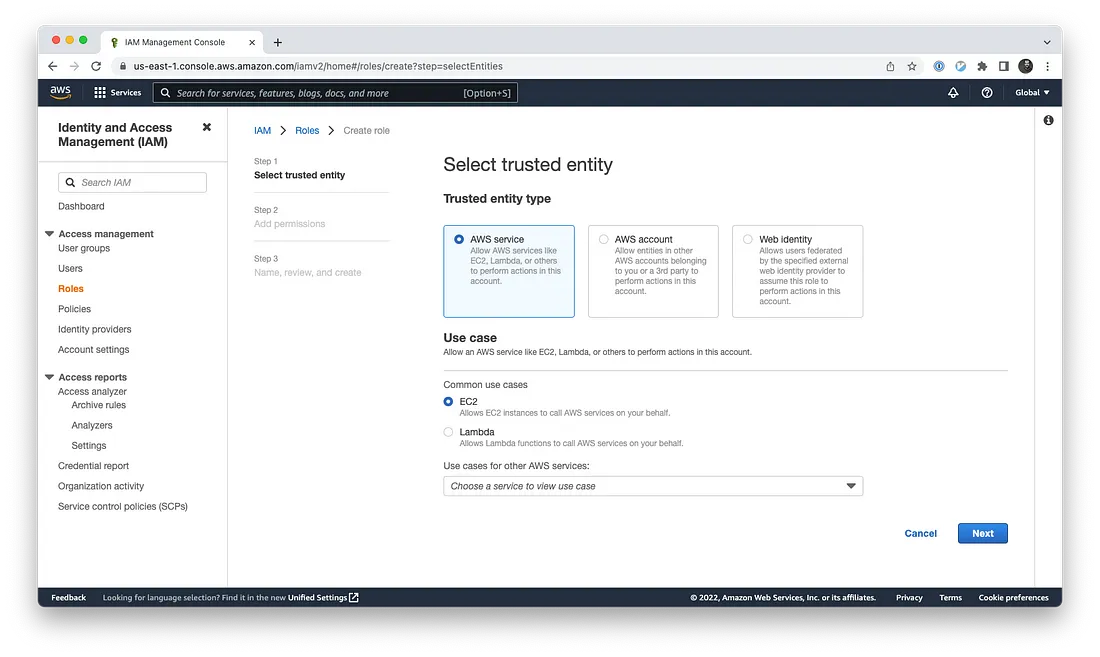Screen dimensions: 1100x657
Task: Open the info panel icon at right
Action: point(1048,121)
